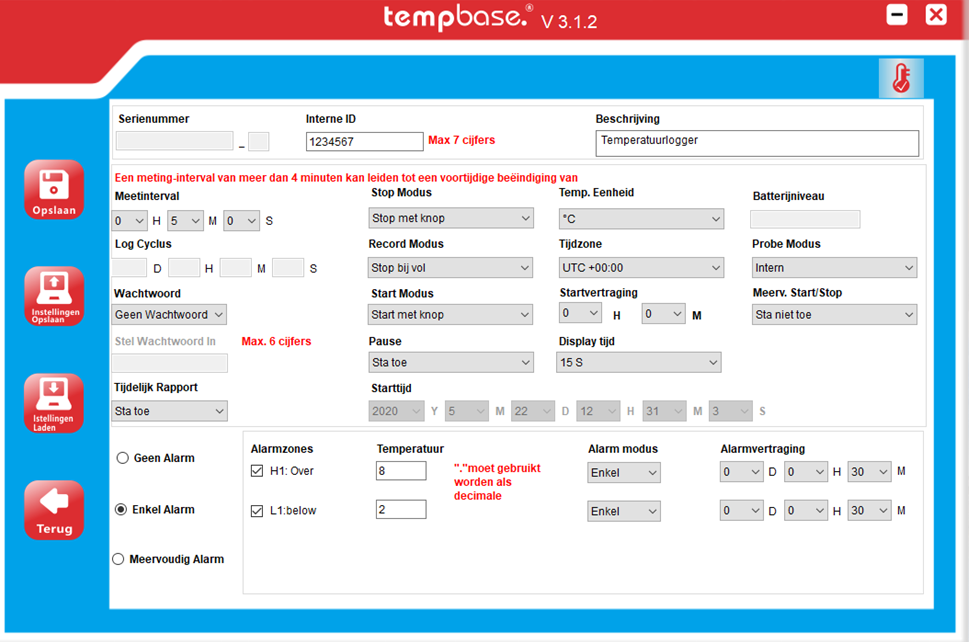Open the Starttijd minute dropdown
The image size is (969, 642).
664,411
